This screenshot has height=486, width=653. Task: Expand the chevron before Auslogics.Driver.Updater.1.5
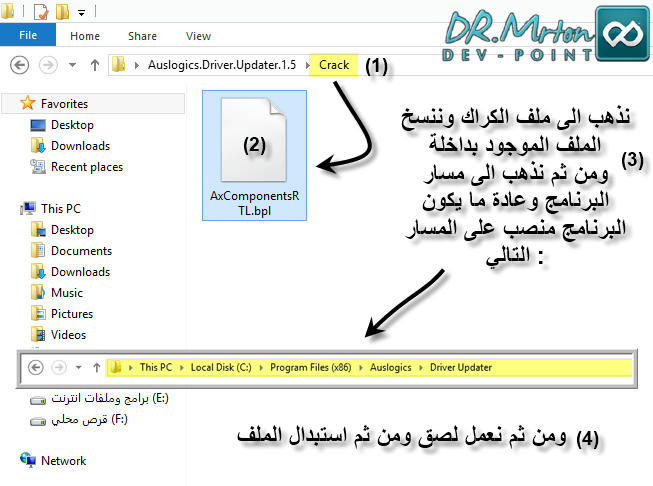pos(137,65)
